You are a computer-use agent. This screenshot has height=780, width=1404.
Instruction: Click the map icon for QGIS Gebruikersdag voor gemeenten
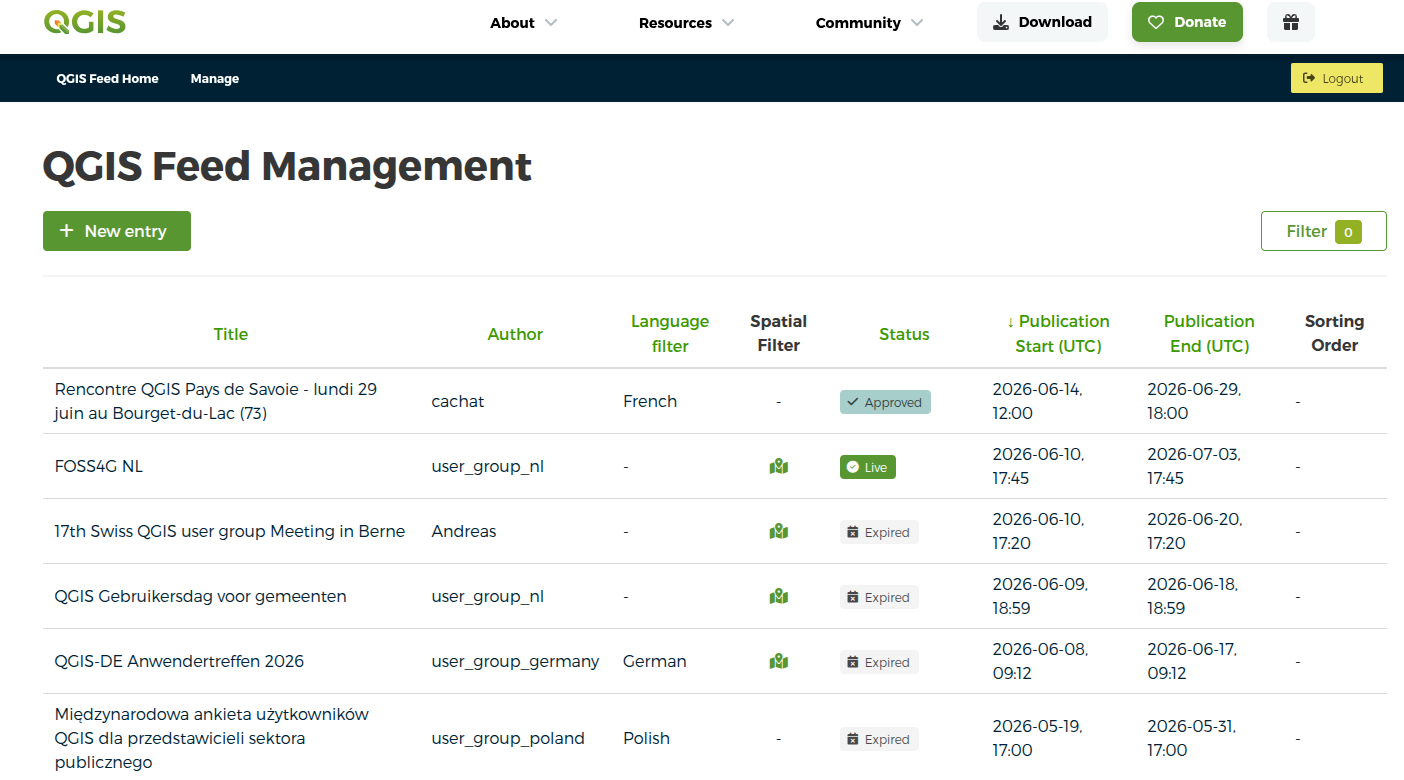pyautogui.click(x=779, y=596)
